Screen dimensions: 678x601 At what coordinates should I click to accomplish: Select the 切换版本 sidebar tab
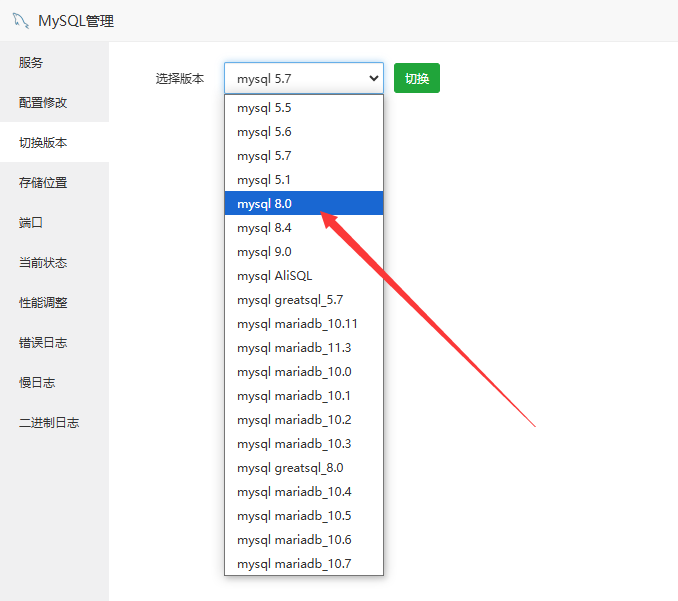click(54, 142)
